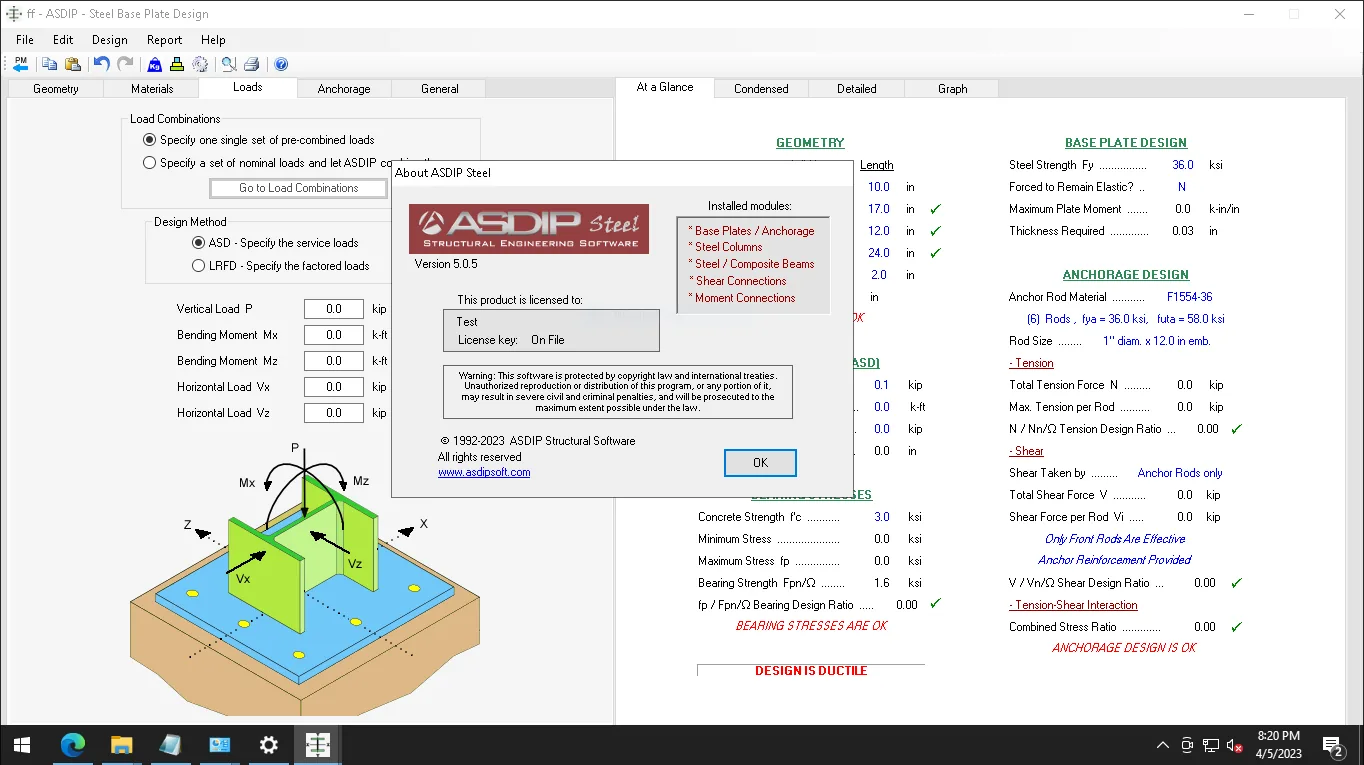Switch to the Detailed results tab
This screenshot has height=765, width=1364.
(x=857, y=89)
